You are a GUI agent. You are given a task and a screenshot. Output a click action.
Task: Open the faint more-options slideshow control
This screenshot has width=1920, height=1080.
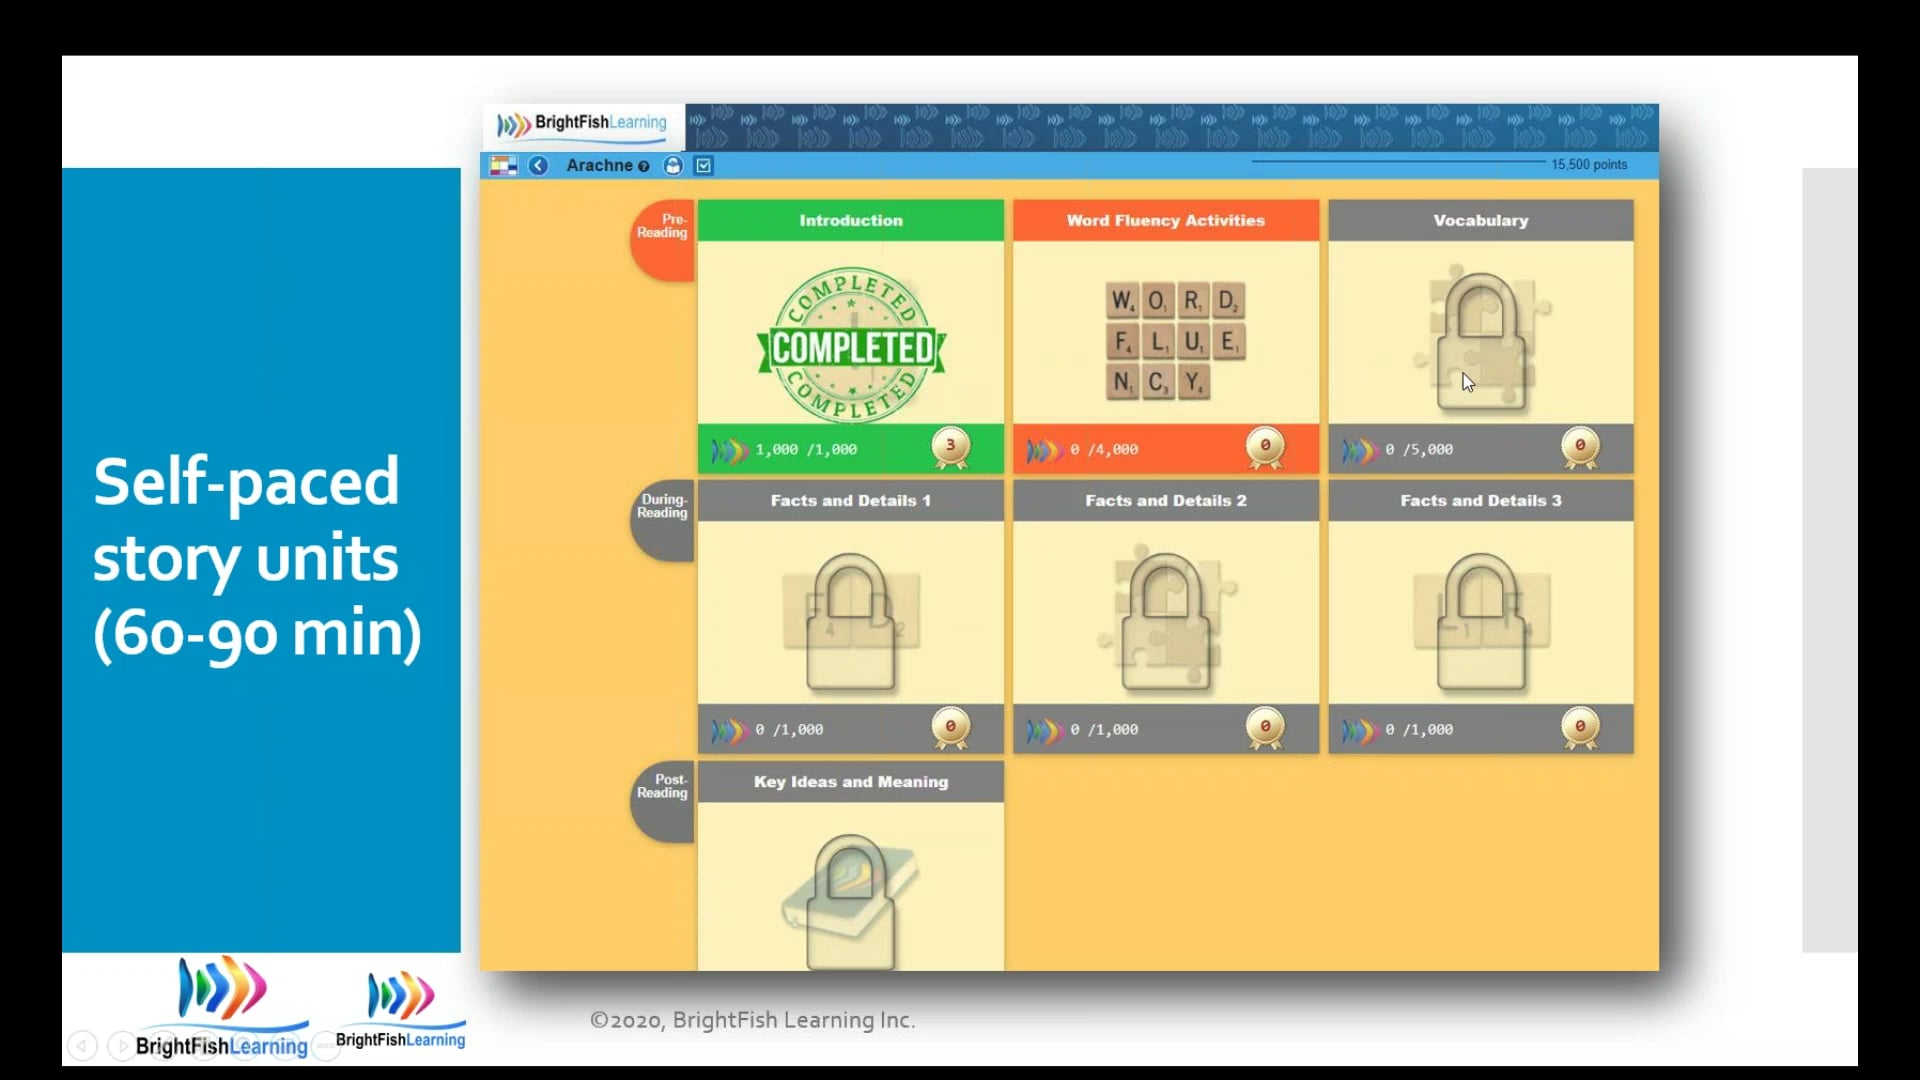pos(325,1046)
